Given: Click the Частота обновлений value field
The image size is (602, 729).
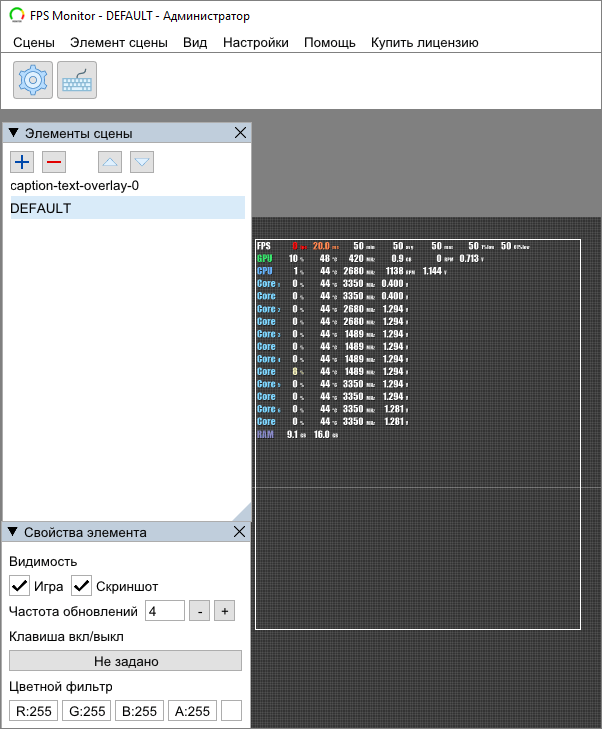Looking at the screenshot, I should coord(165,611).
